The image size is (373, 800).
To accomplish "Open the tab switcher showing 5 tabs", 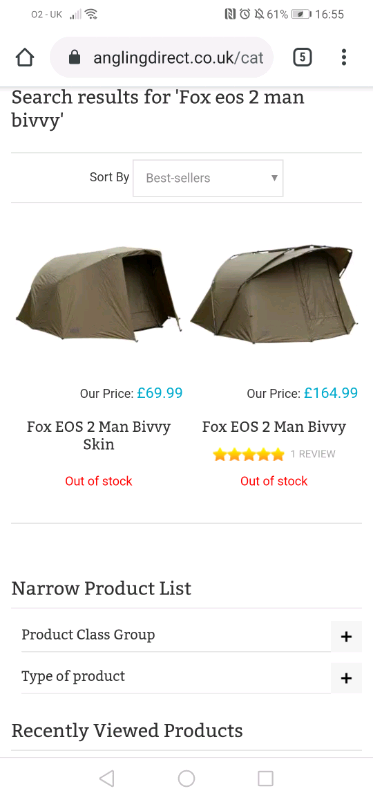I will (302, 58).
